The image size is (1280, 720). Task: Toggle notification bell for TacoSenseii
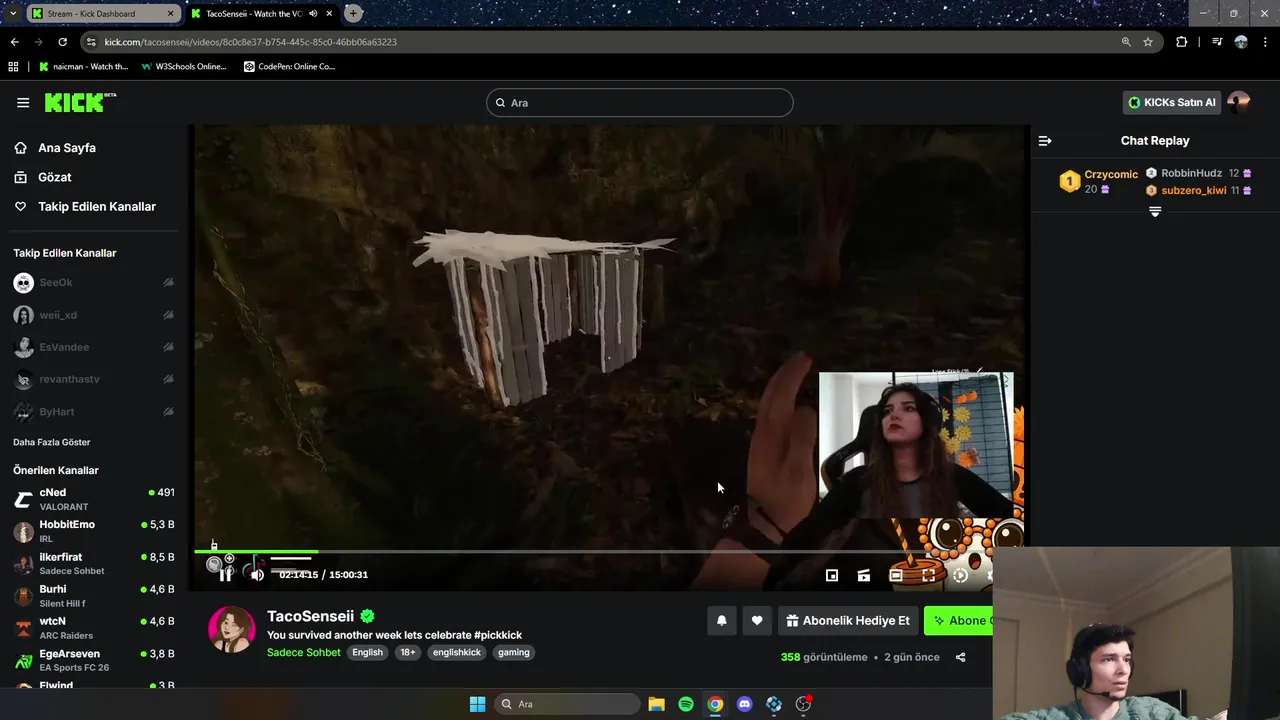[721, 620]
